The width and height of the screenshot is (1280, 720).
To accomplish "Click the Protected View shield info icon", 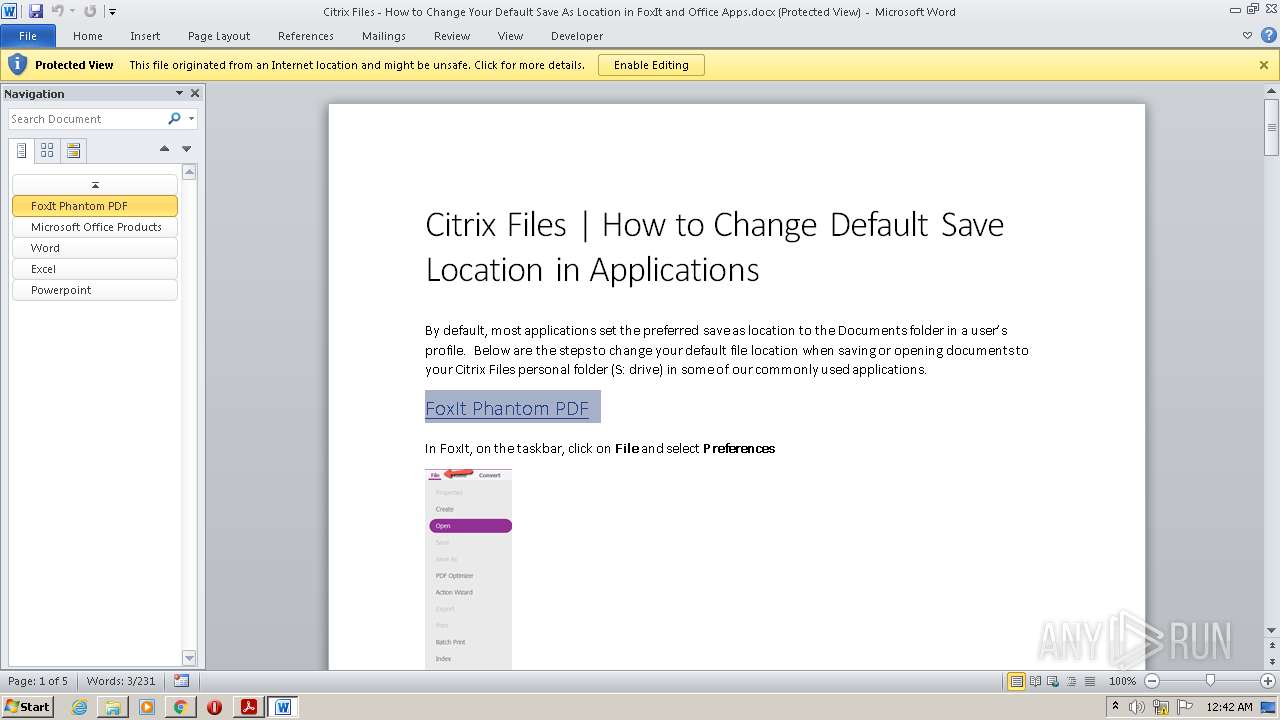I will [17, 65].
